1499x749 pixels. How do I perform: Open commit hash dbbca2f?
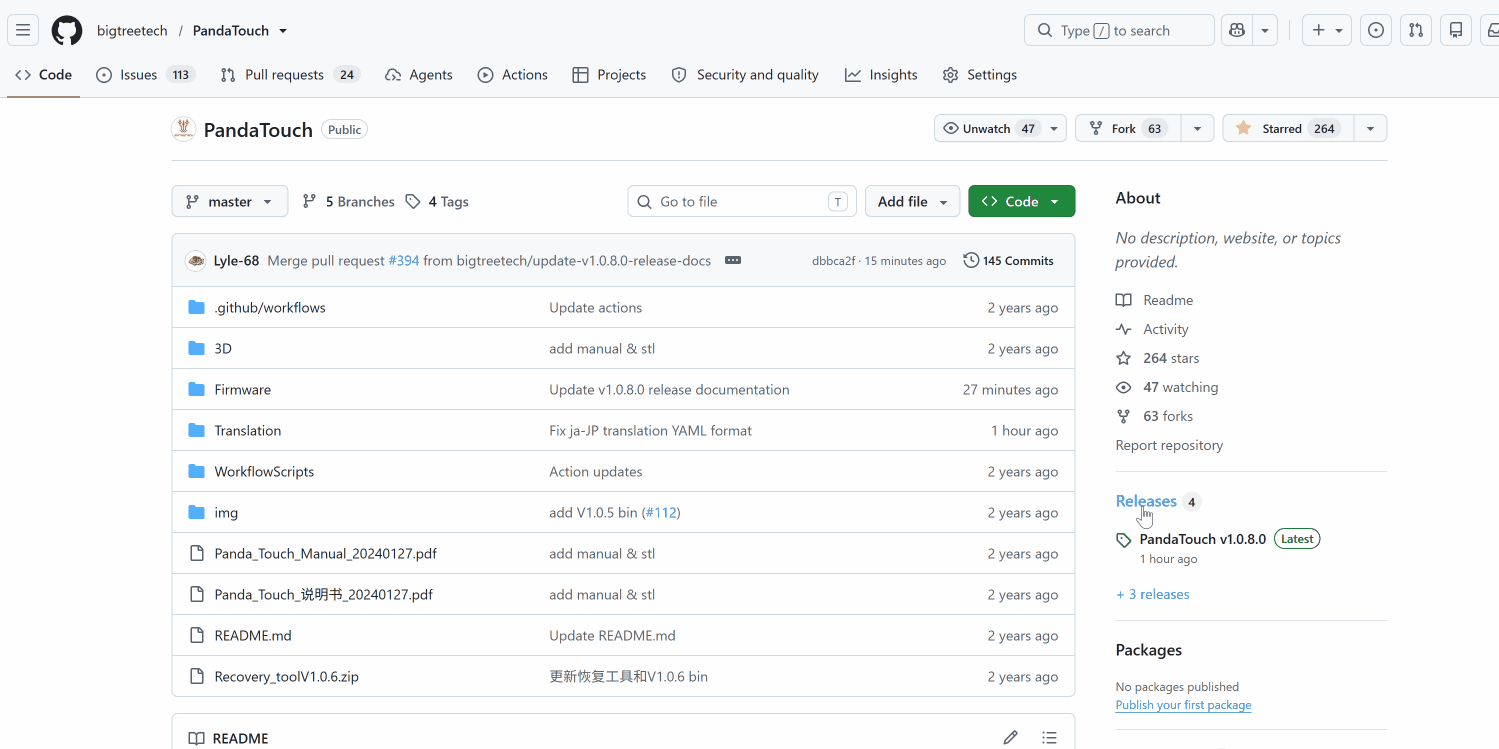[833, 261]
